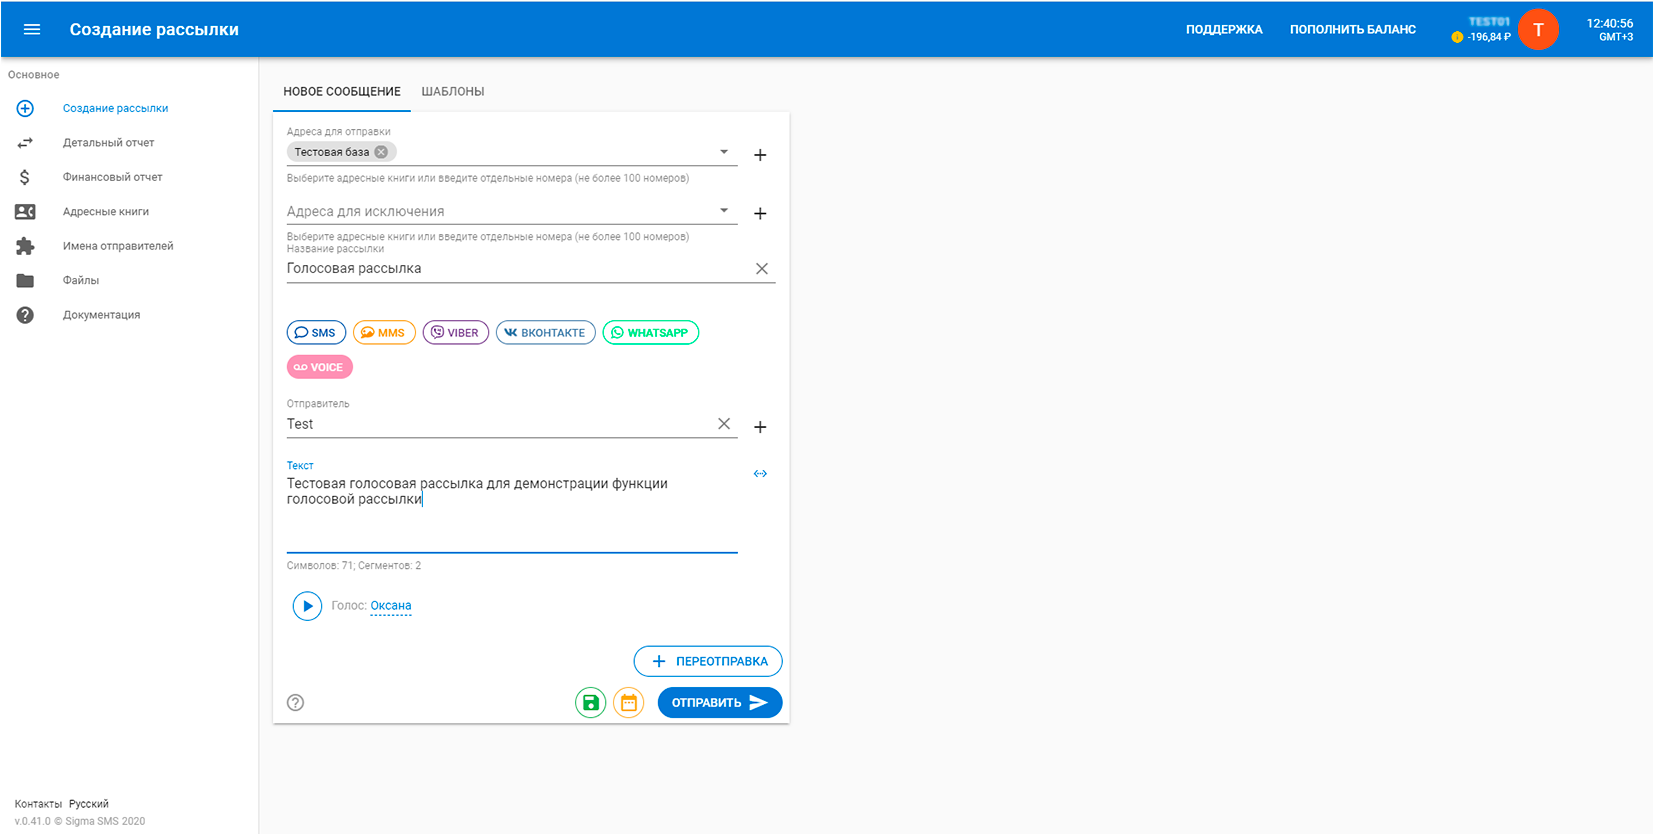Click the dollar icon beside Финансовый отчет
The height and width of the screenshot is (834, 1653).
[25, 177]
